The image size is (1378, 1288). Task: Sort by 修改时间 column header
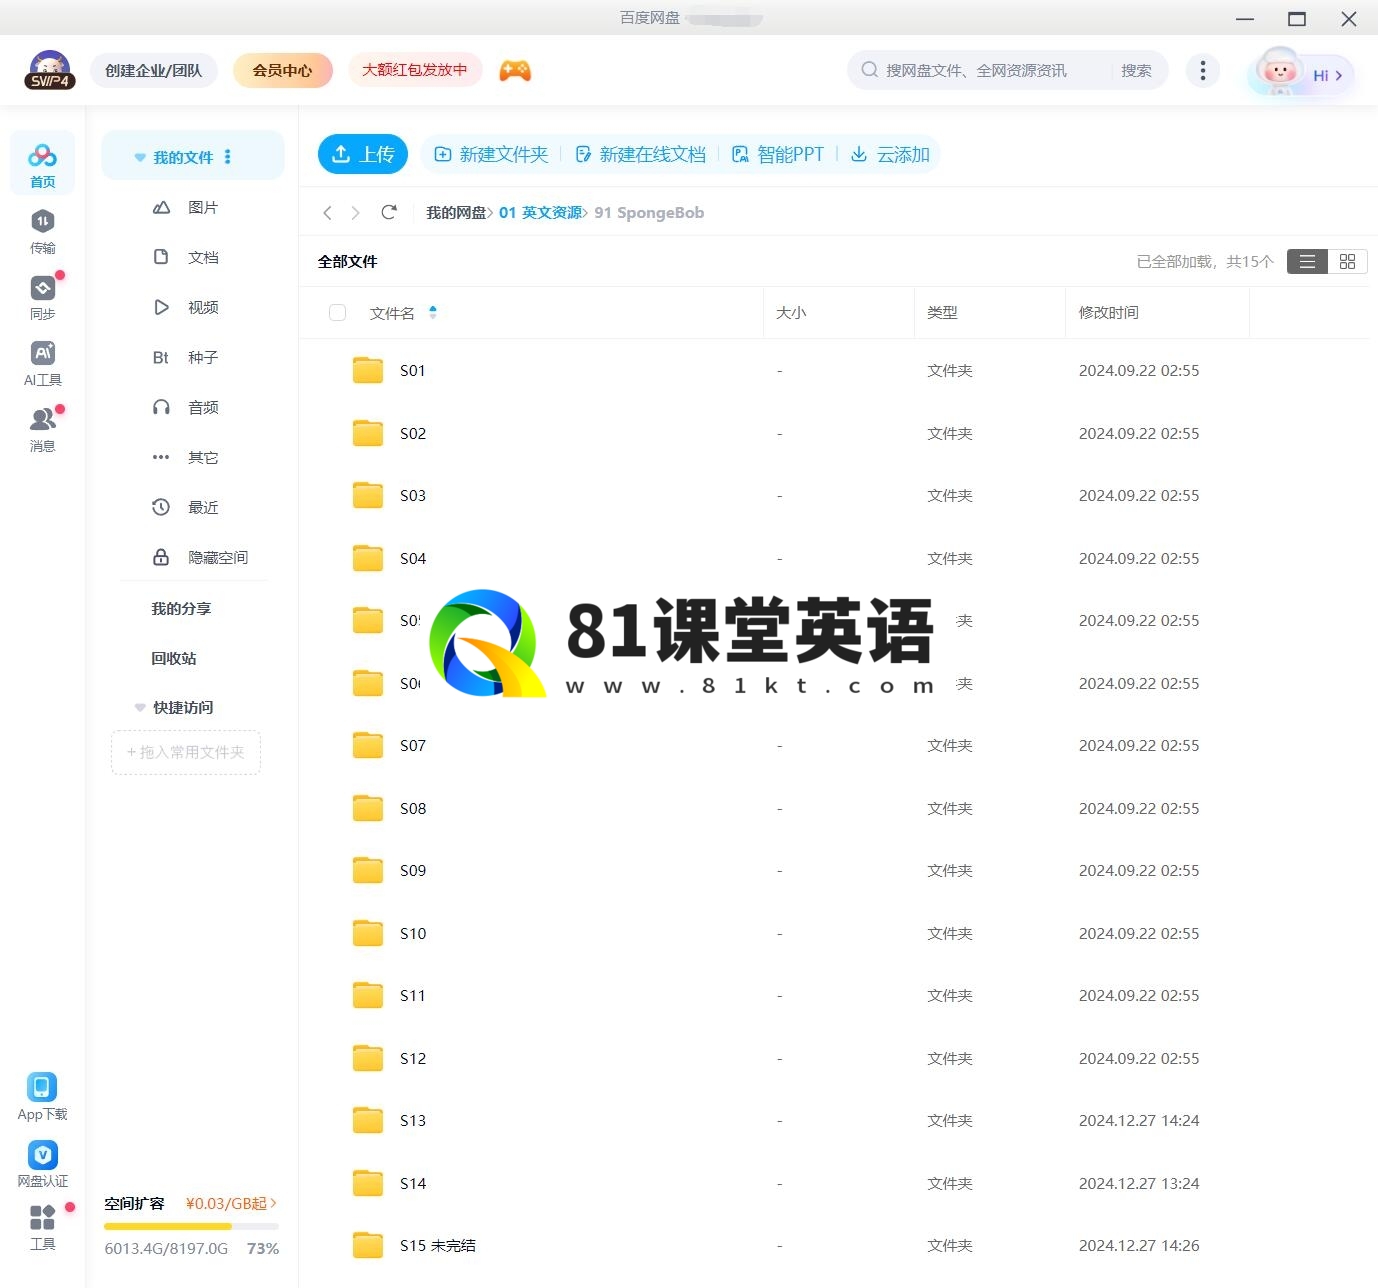point(1108,312)
